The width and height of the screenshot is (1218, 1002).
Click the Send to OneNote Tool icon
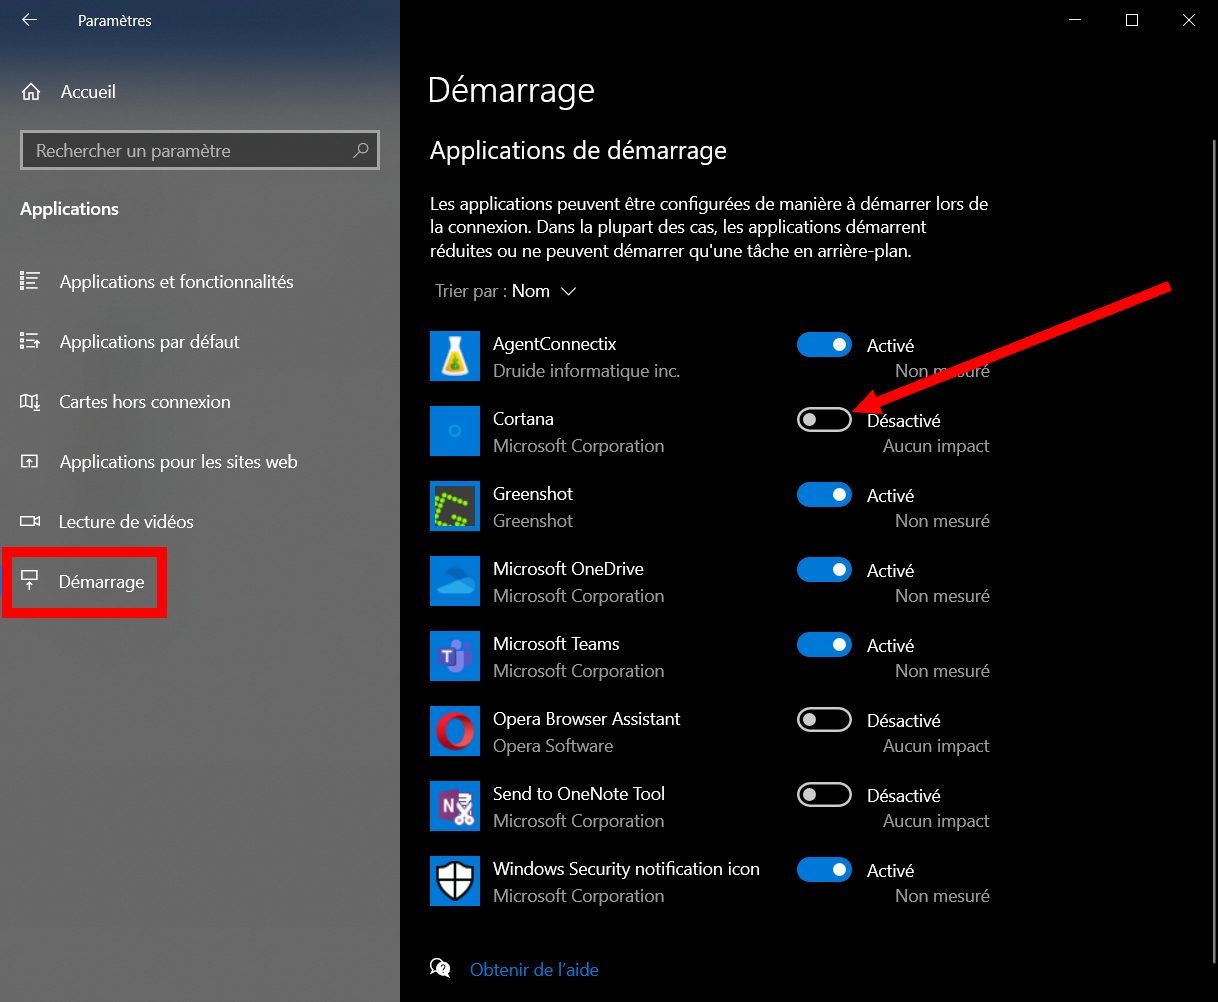tap(455, 806)
